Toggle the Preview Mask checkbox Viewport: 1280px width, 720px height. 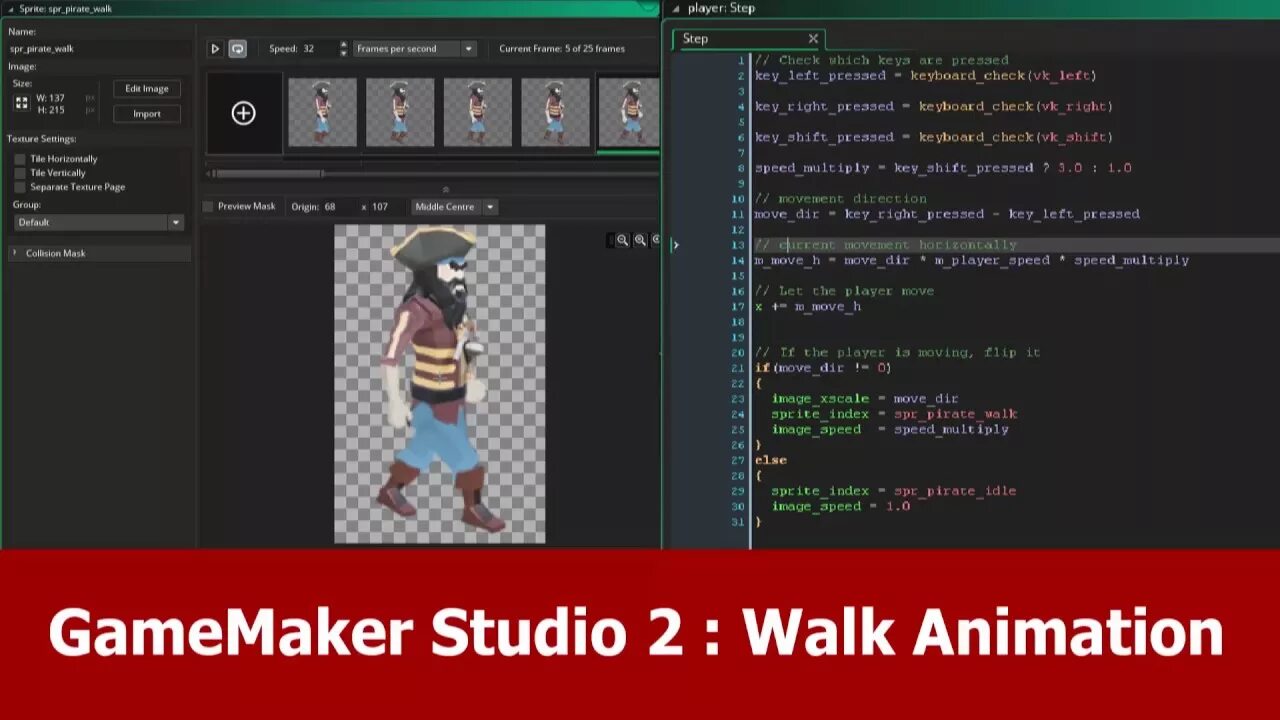click(208, 207)
